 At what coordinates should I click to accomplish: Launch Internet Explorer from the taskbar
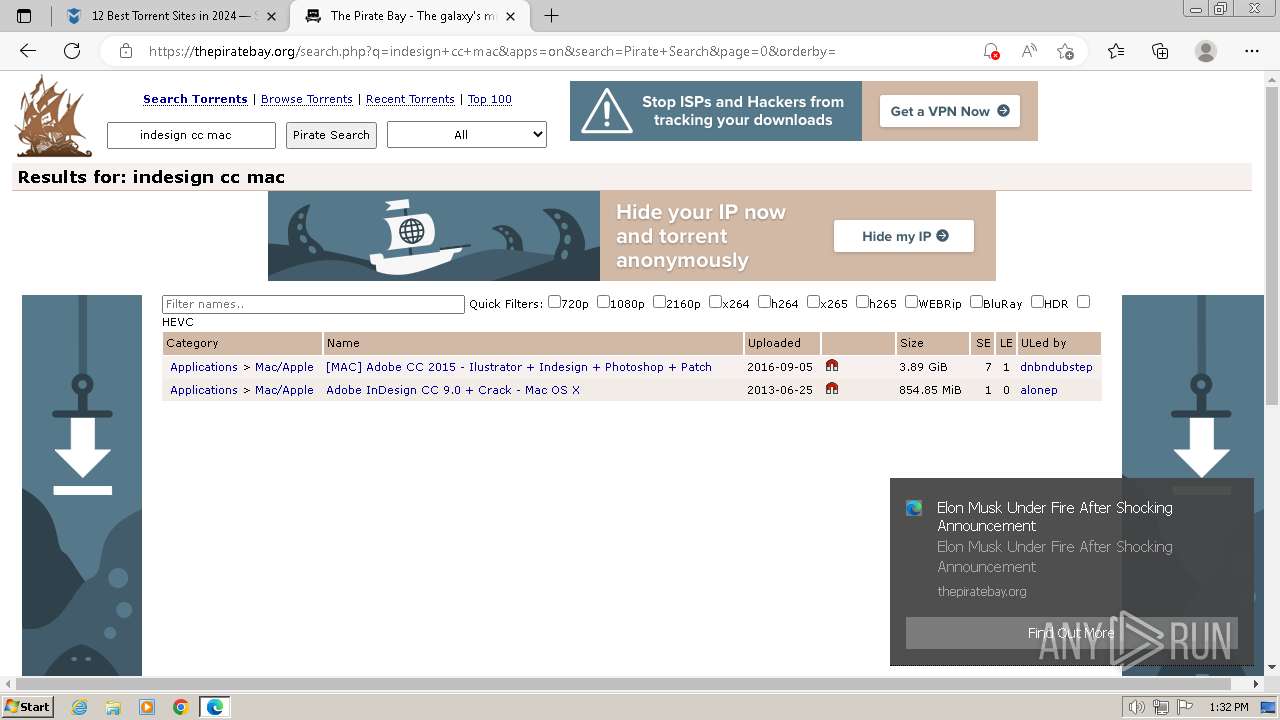pos(79,707)
